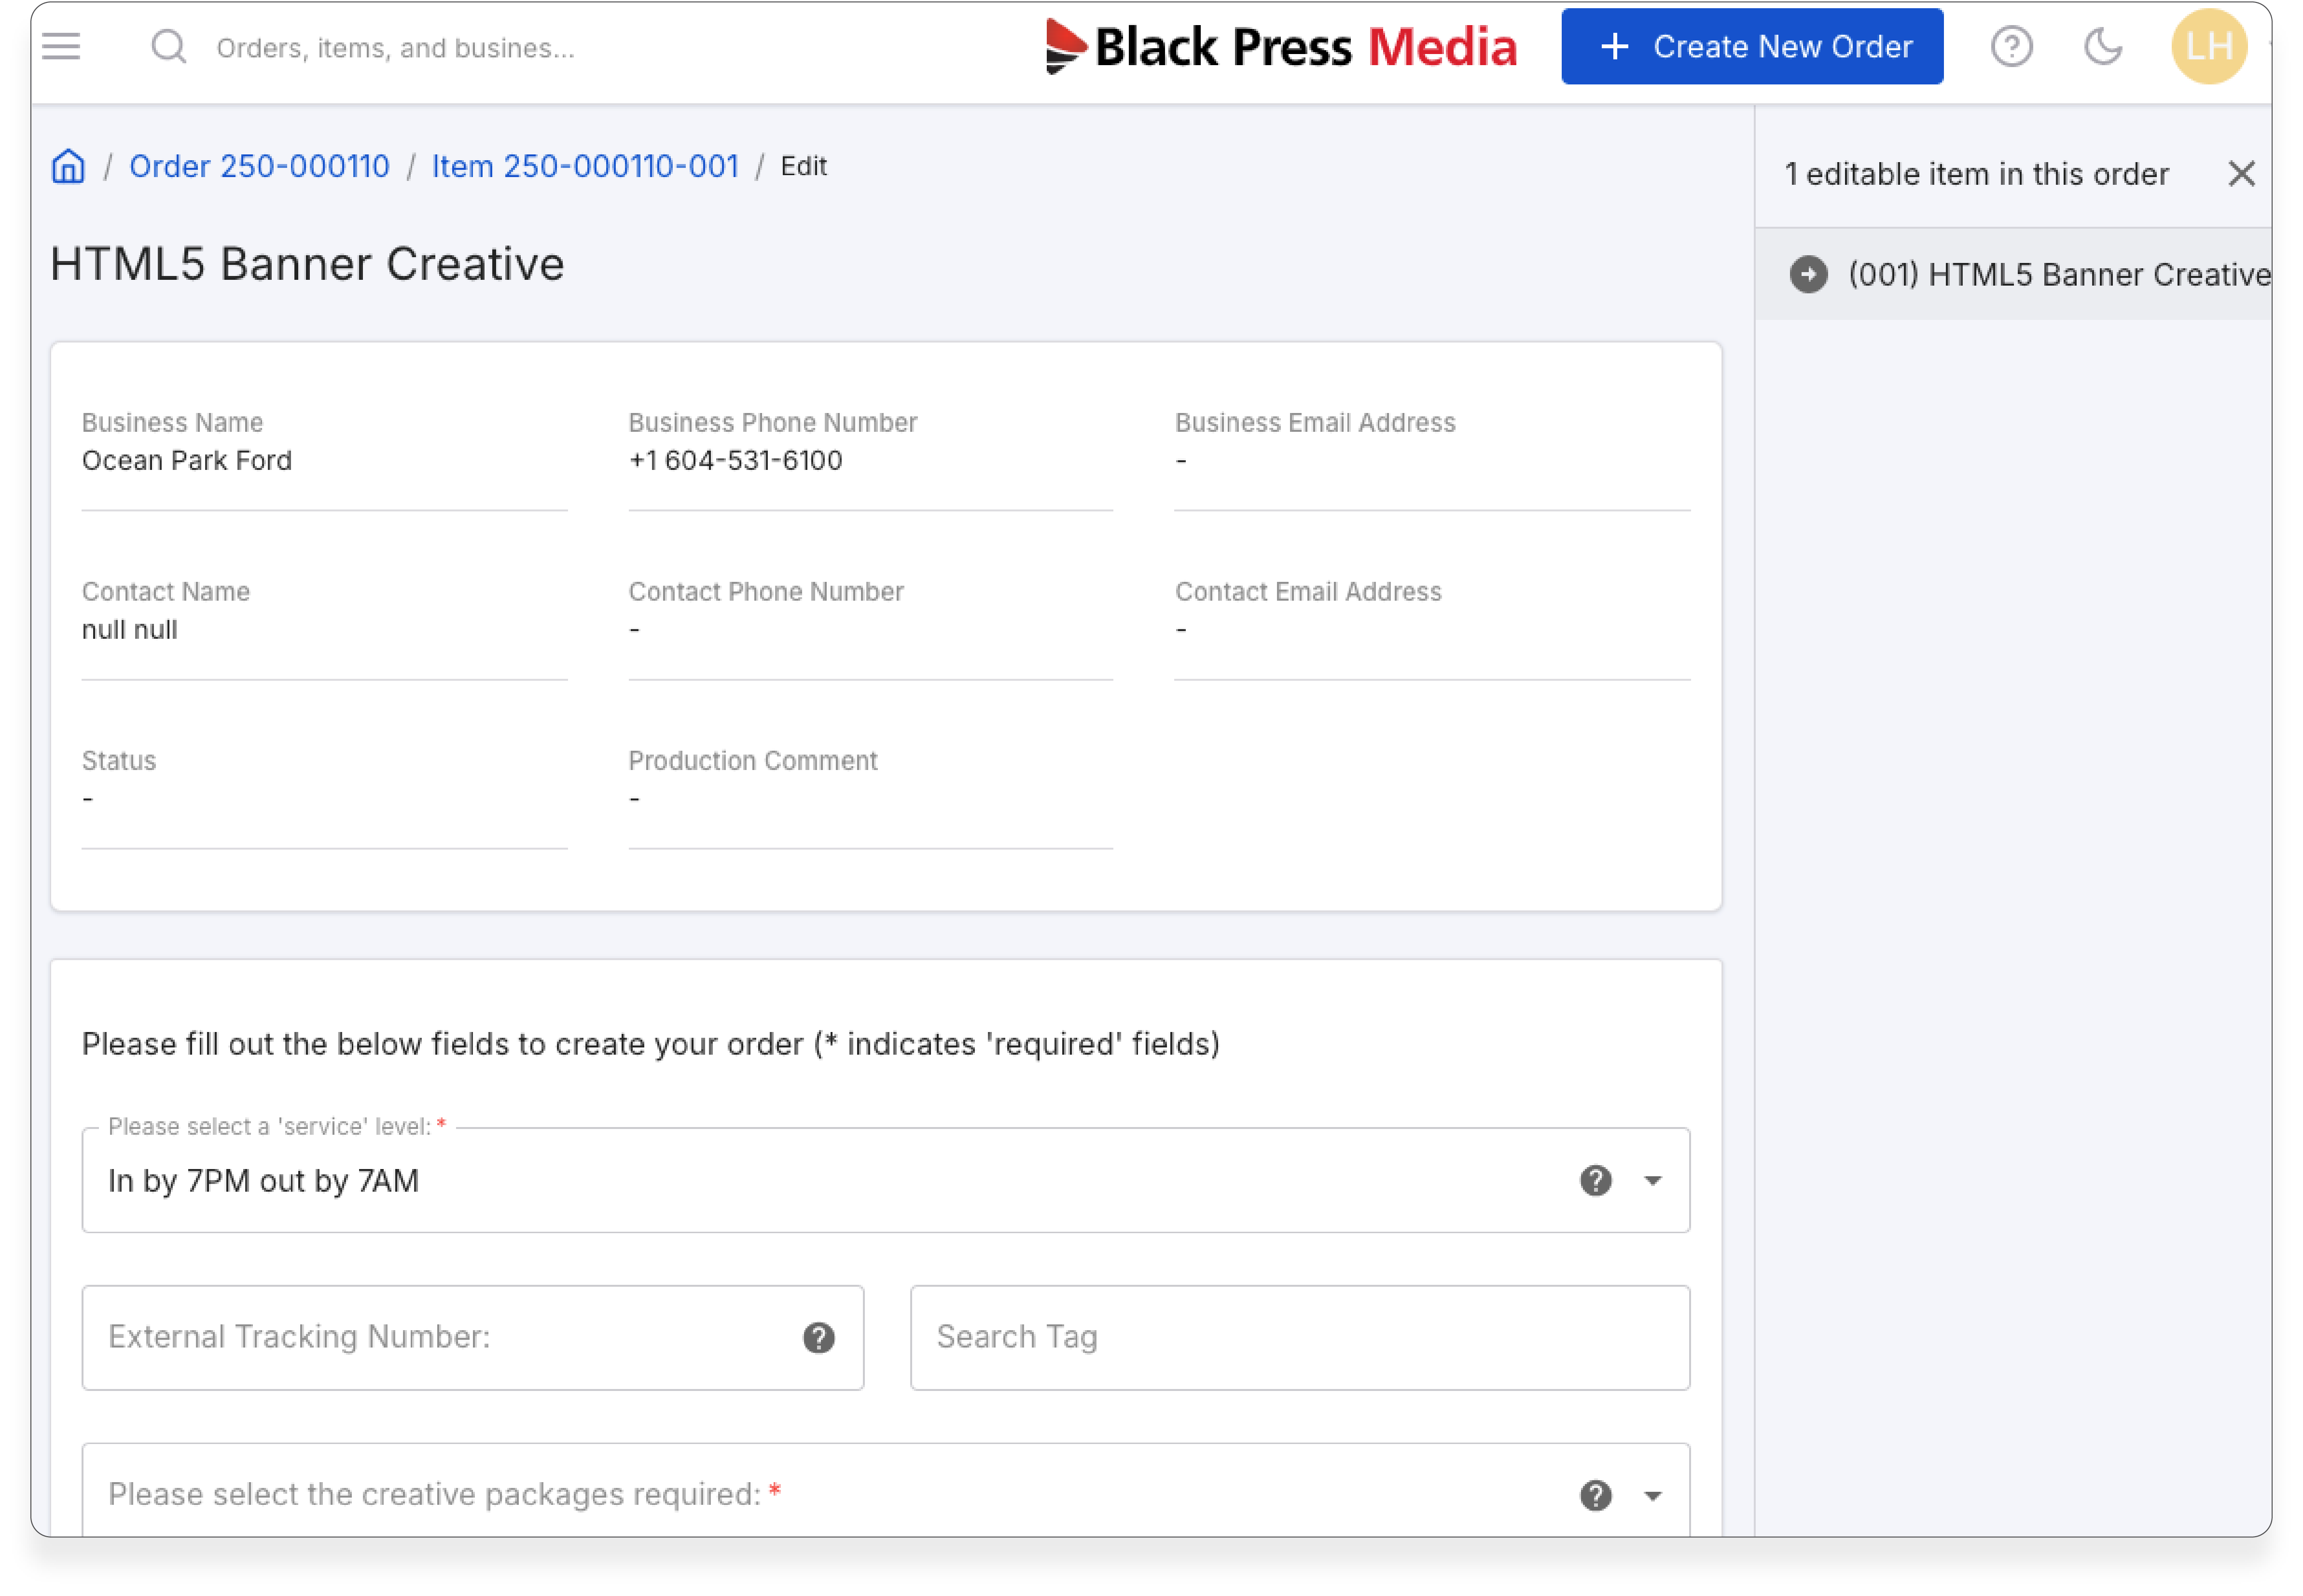This screenshot has height=1596, width=2303.
Task: Expand the service level dropdown arrow
Action: pos(1652,1181)
